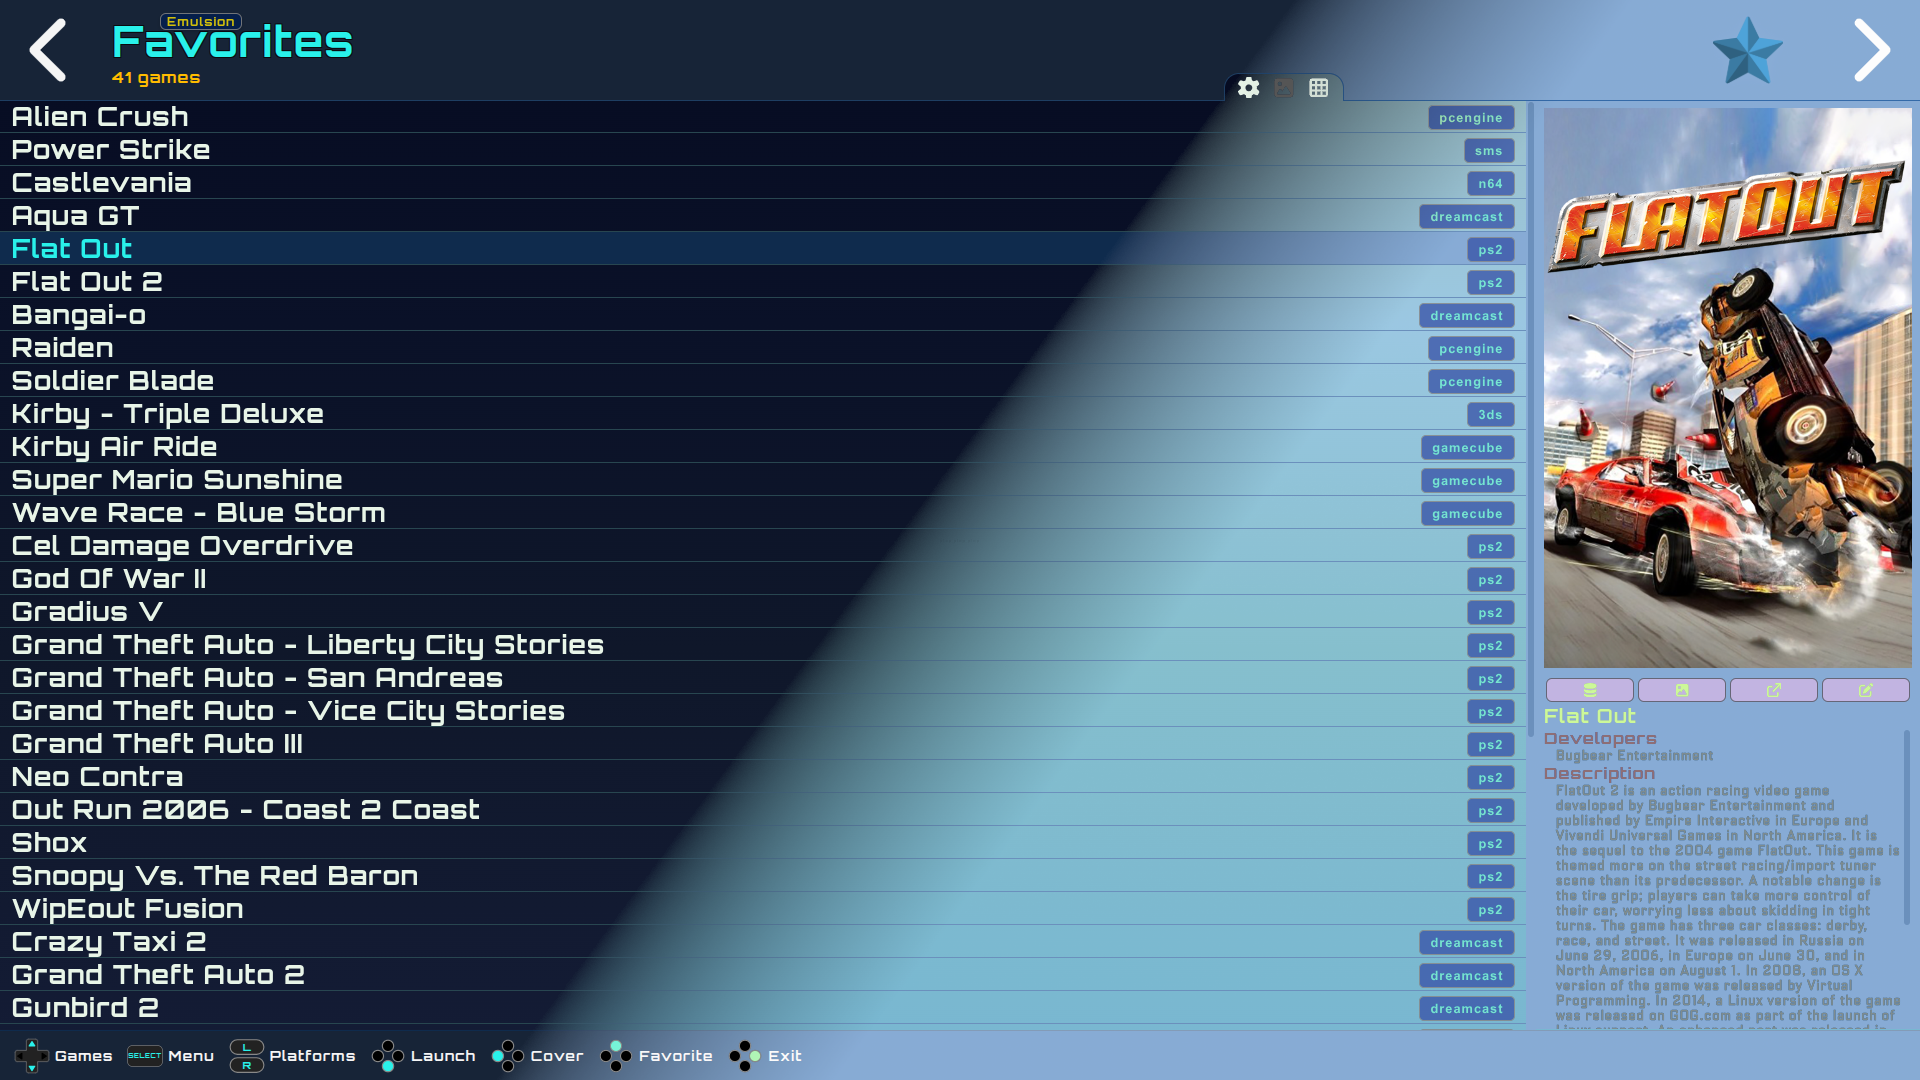The width and height of the screenshot is (1920, 1080).
Task: Click the description panel scrollbar
Action: click(1907, 826)
